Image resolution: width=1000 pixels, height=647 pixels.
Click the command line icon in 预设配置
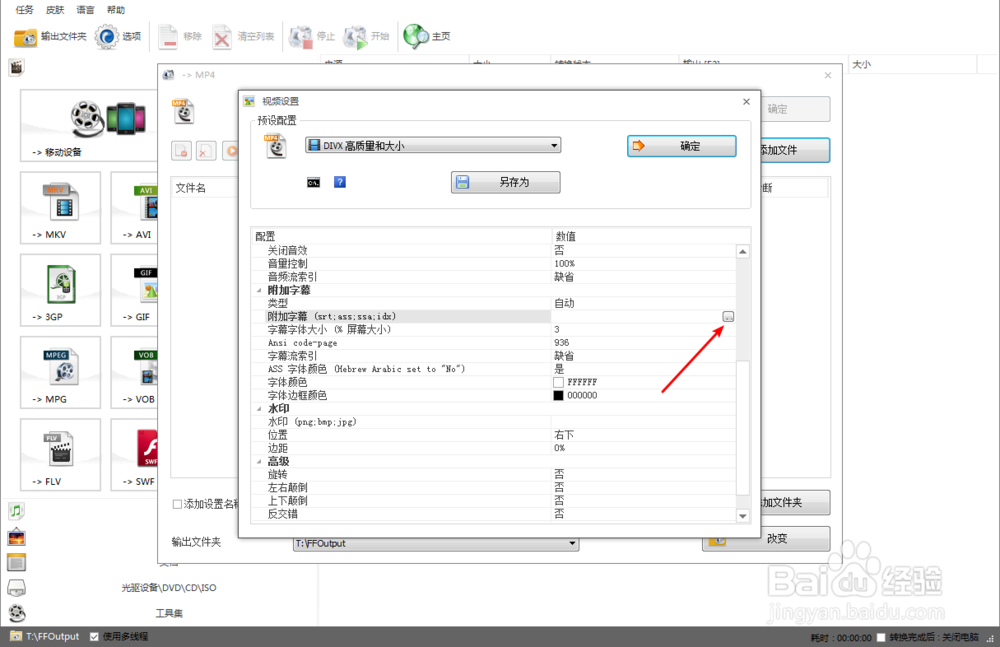click(x=313, y=182)
